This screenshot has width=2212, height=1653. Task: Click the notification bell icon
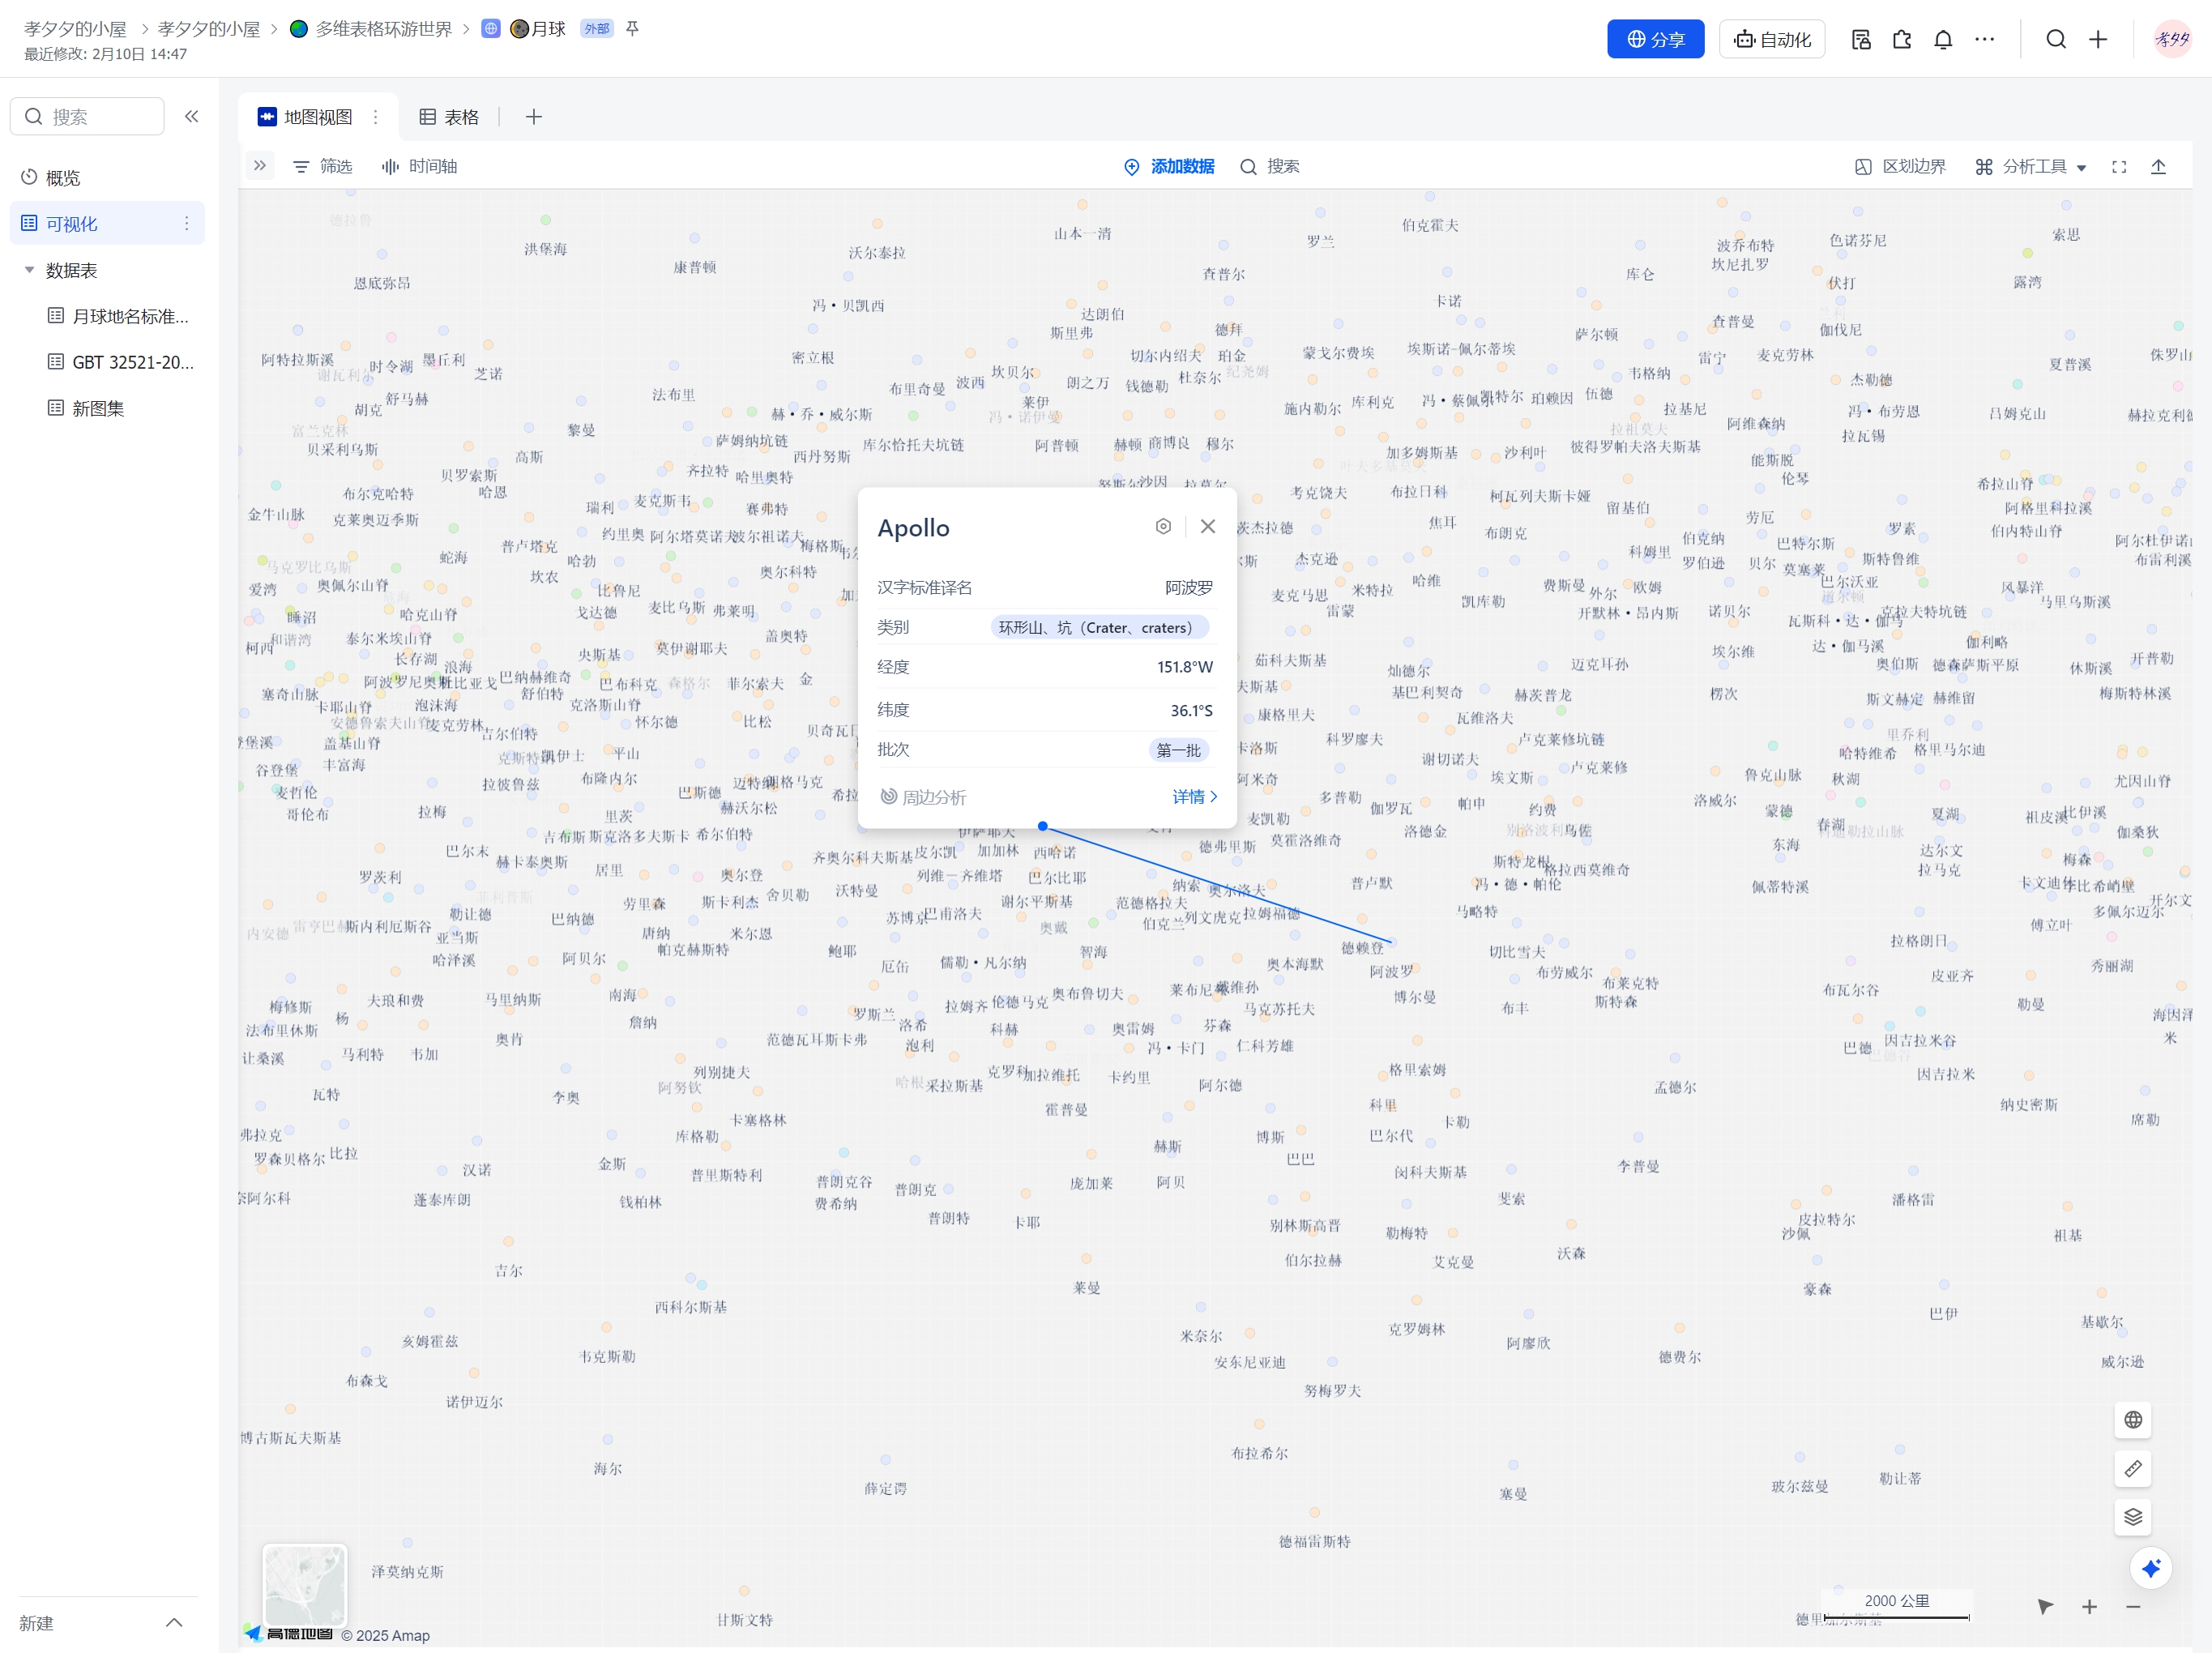1942,39
